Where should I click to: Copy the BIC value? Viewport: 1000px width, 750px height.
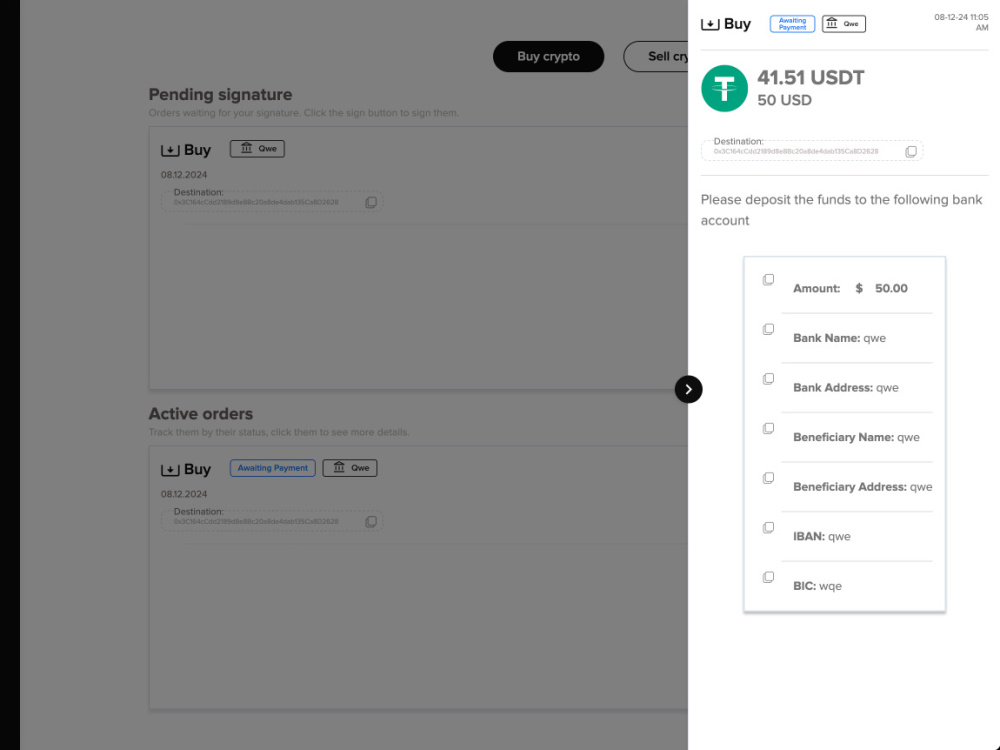[768, 577]
